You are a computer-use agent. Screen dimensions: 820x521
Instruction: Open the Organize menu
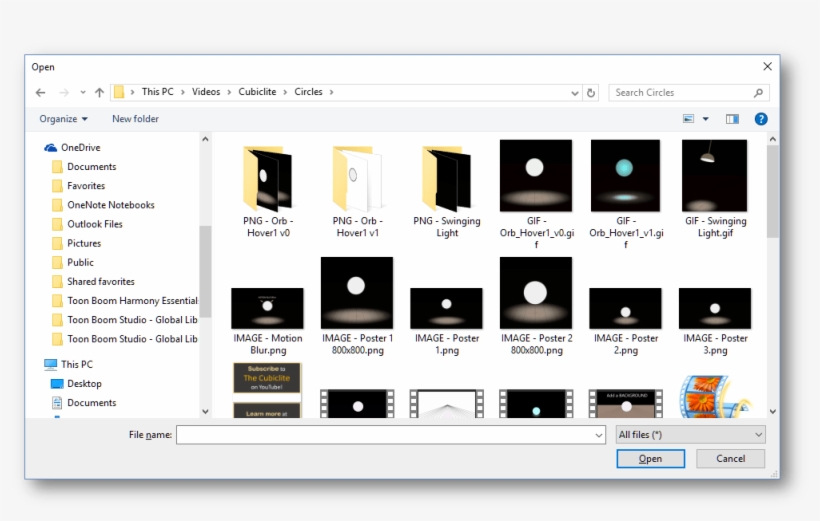click(63, 119)
